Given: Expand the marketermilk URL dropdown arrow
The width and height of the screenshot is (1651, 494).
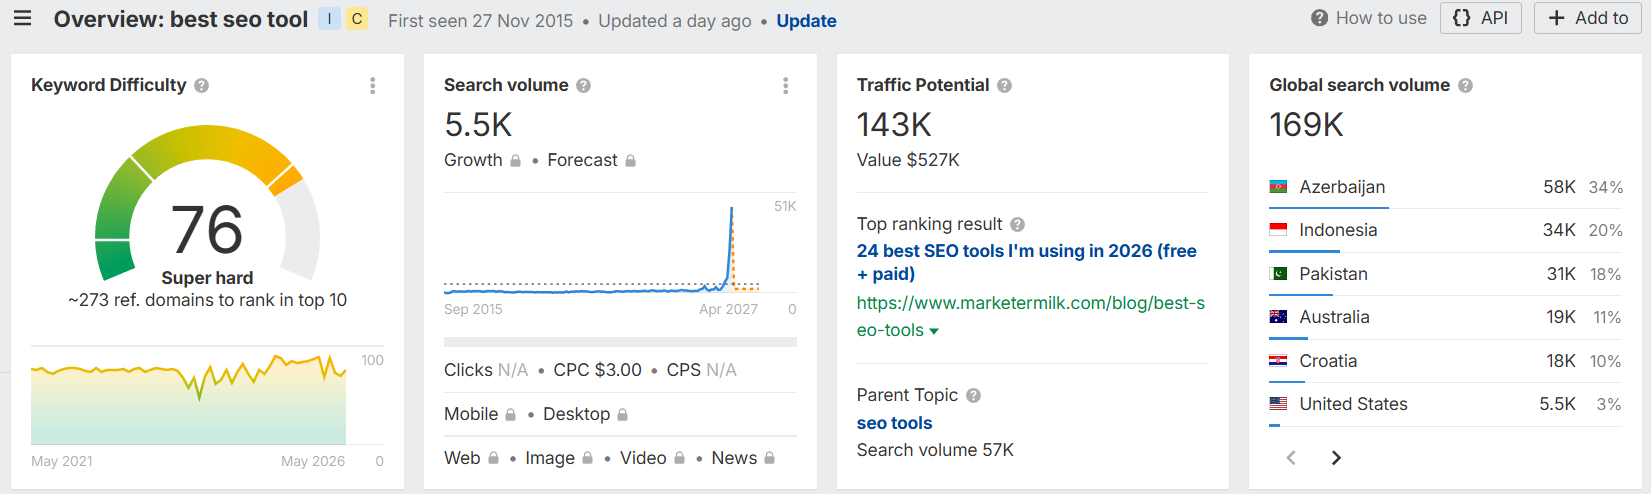Looking at the screenshot, I should click(934, 331).
